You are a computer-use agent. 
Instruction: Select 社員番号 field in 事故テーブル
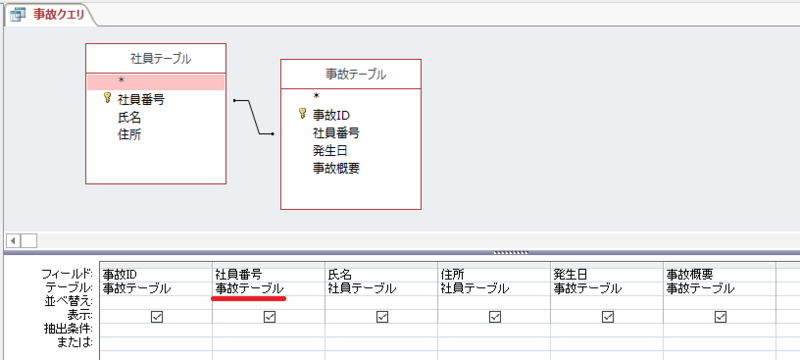[336, 133]
